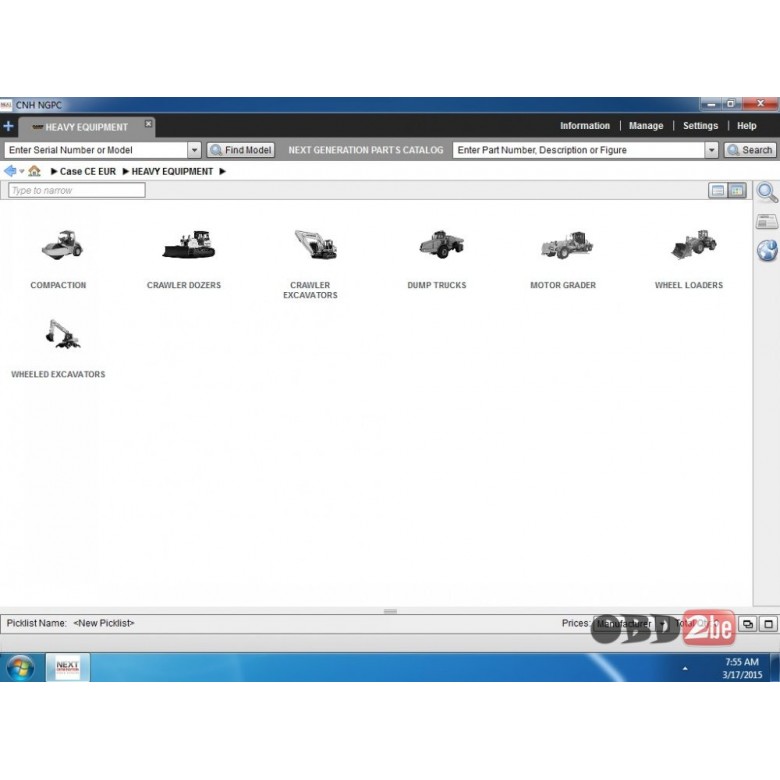The height and width of the screenshot is (780, 780).
Task: Open the globe panel in right sidebar
Action: pyautogui.click(x=767, y=250)
